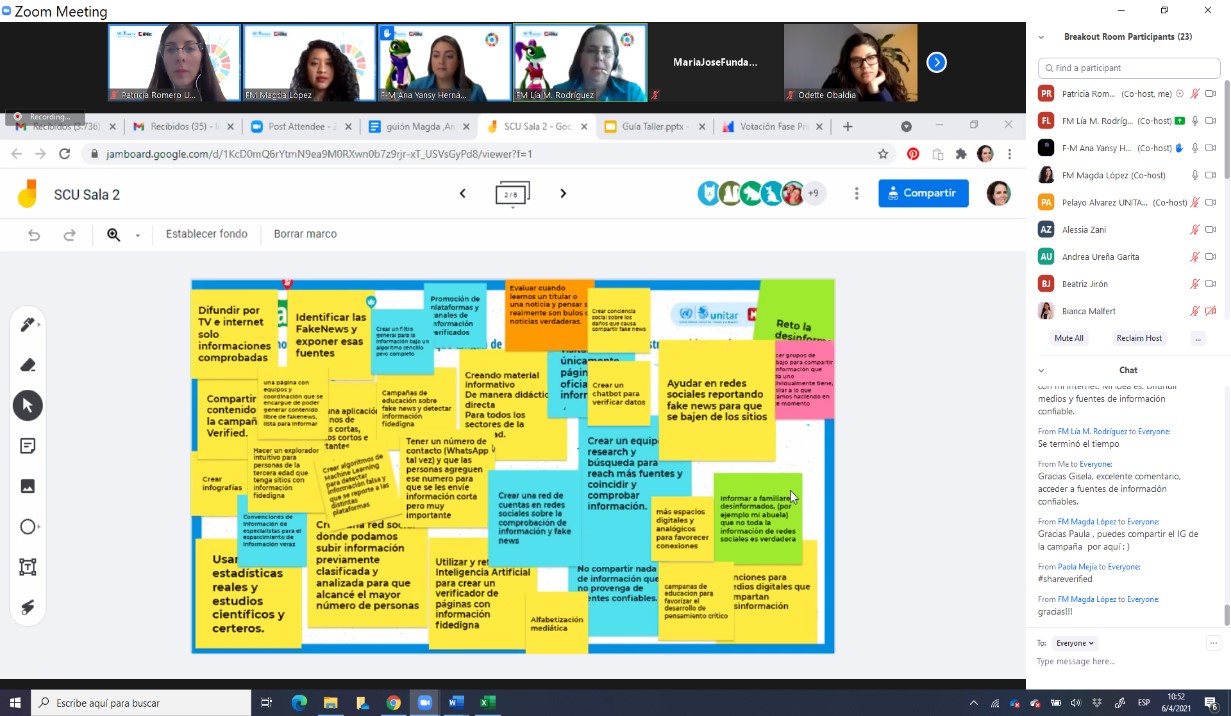Screen dimensions: 1231x716
Task: Select the circle shape tool
Action: [x=28, y=527]
